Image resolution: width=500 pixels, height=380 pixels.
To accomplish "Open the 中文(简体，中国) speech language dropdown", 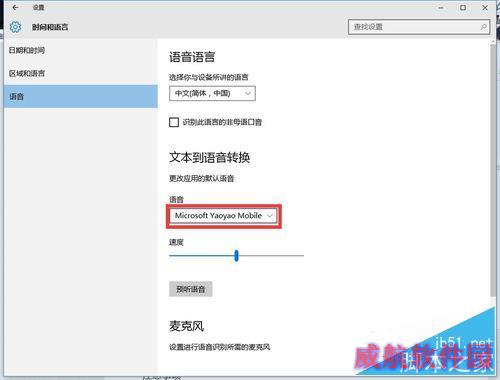I will (x=212, y=93).
